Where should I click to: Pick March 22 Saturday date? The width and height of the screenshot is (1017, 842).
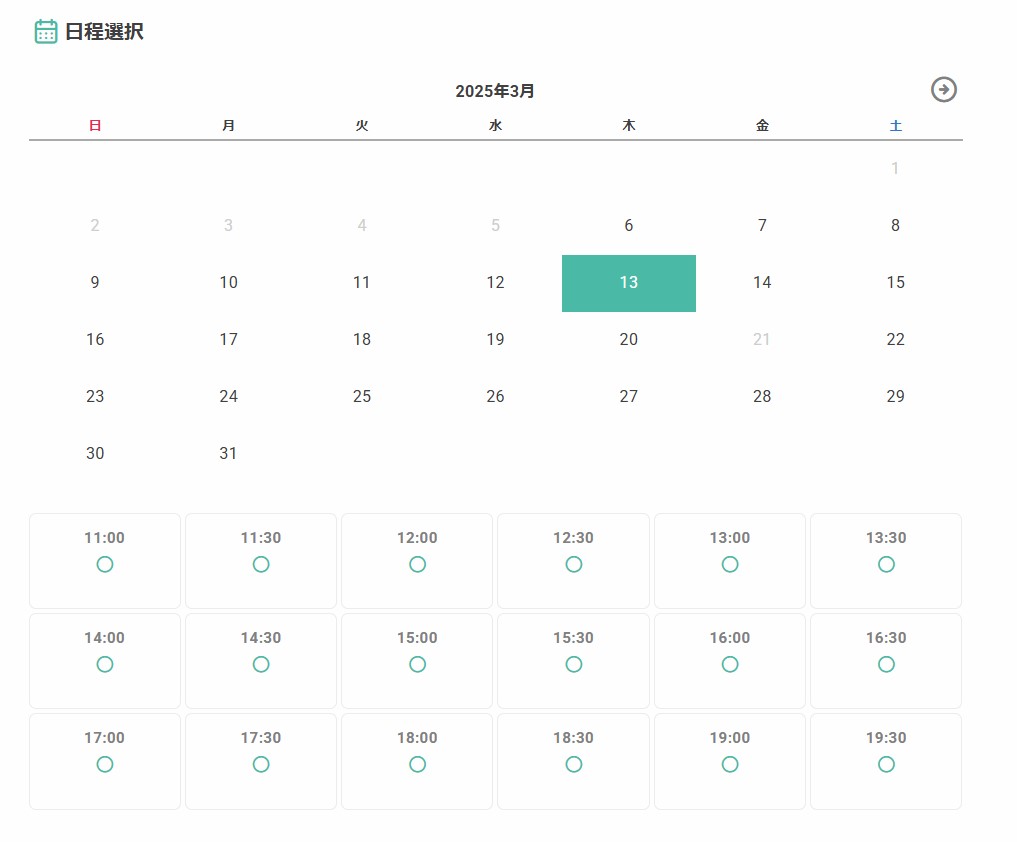[x=895, y=340]
